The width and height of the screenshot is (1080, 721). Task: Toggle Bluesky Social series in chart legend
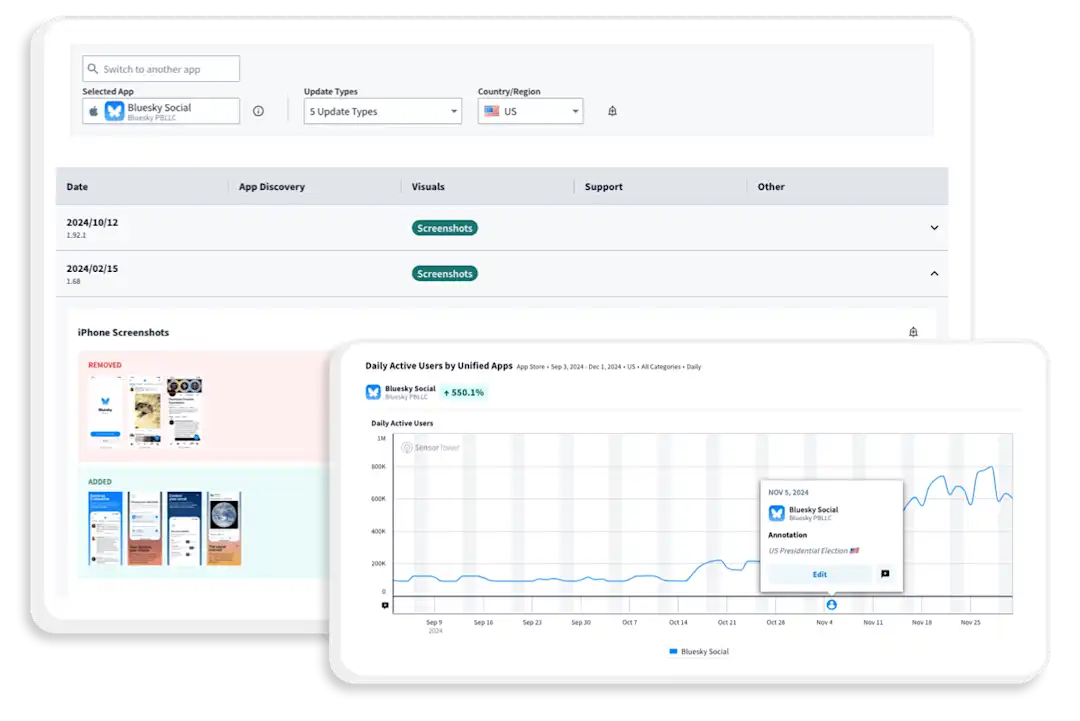(x=699, y=651)
